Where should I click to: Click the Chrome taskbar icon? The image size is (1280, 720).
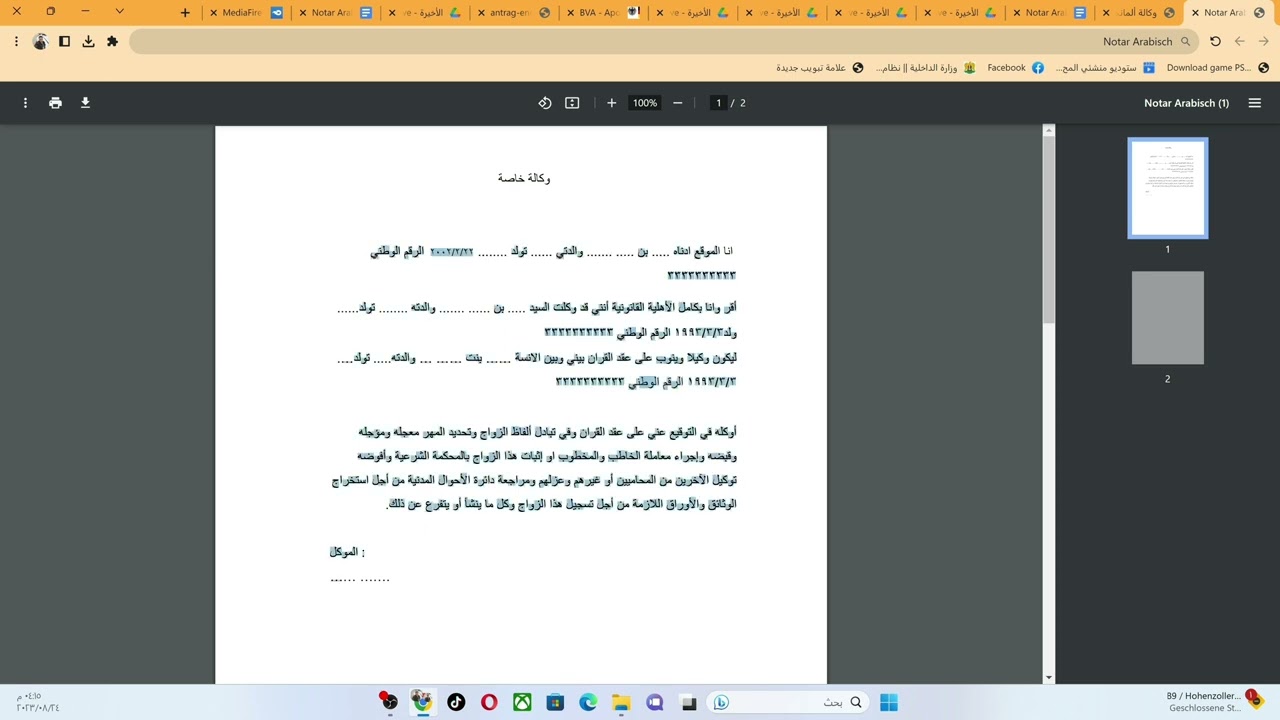tap(422, 702)
